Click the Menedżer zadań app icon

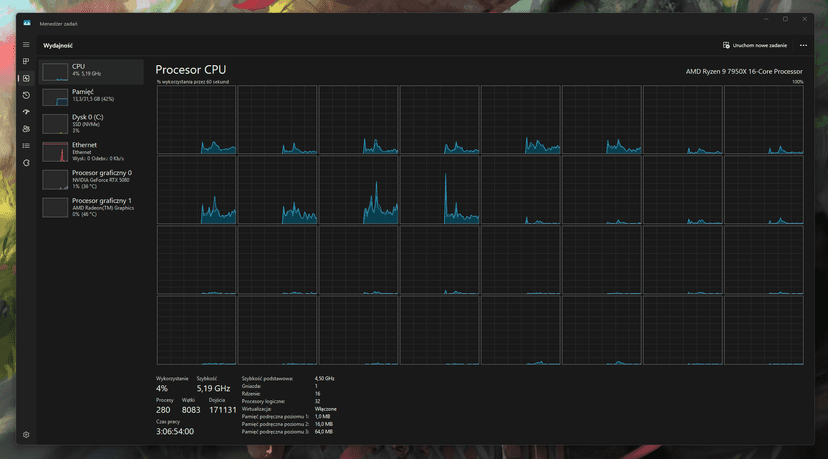point(27,21)
